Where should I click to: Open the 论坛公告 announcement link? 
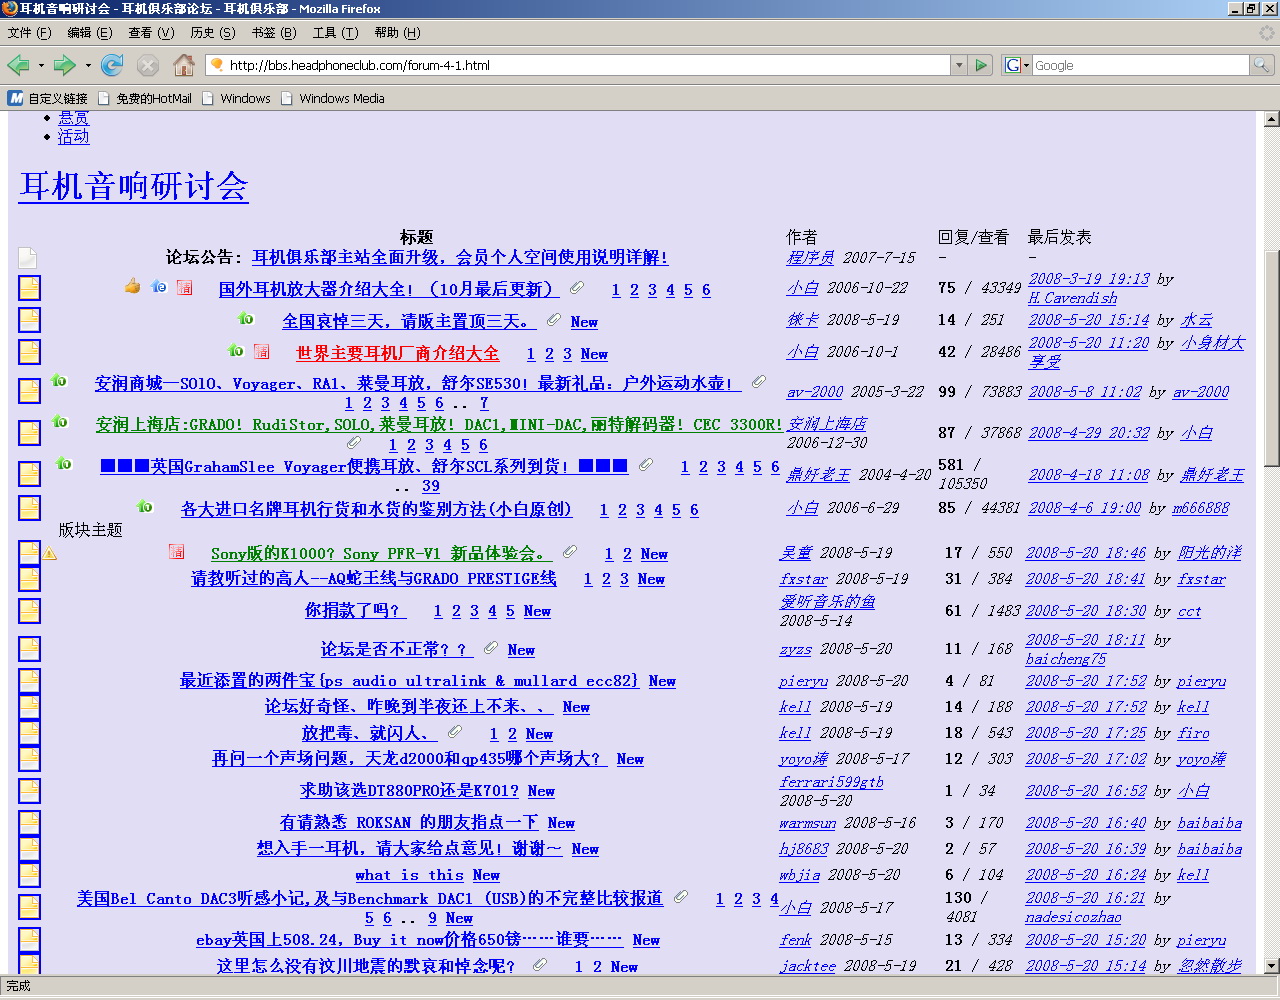(x=460, y=257)
